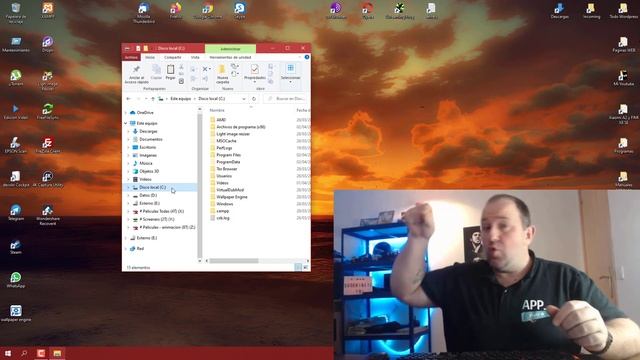Switch to Inicio ribbon tab
The height and width of the screenshot is (360, 640).
click(x=150, y=57)
